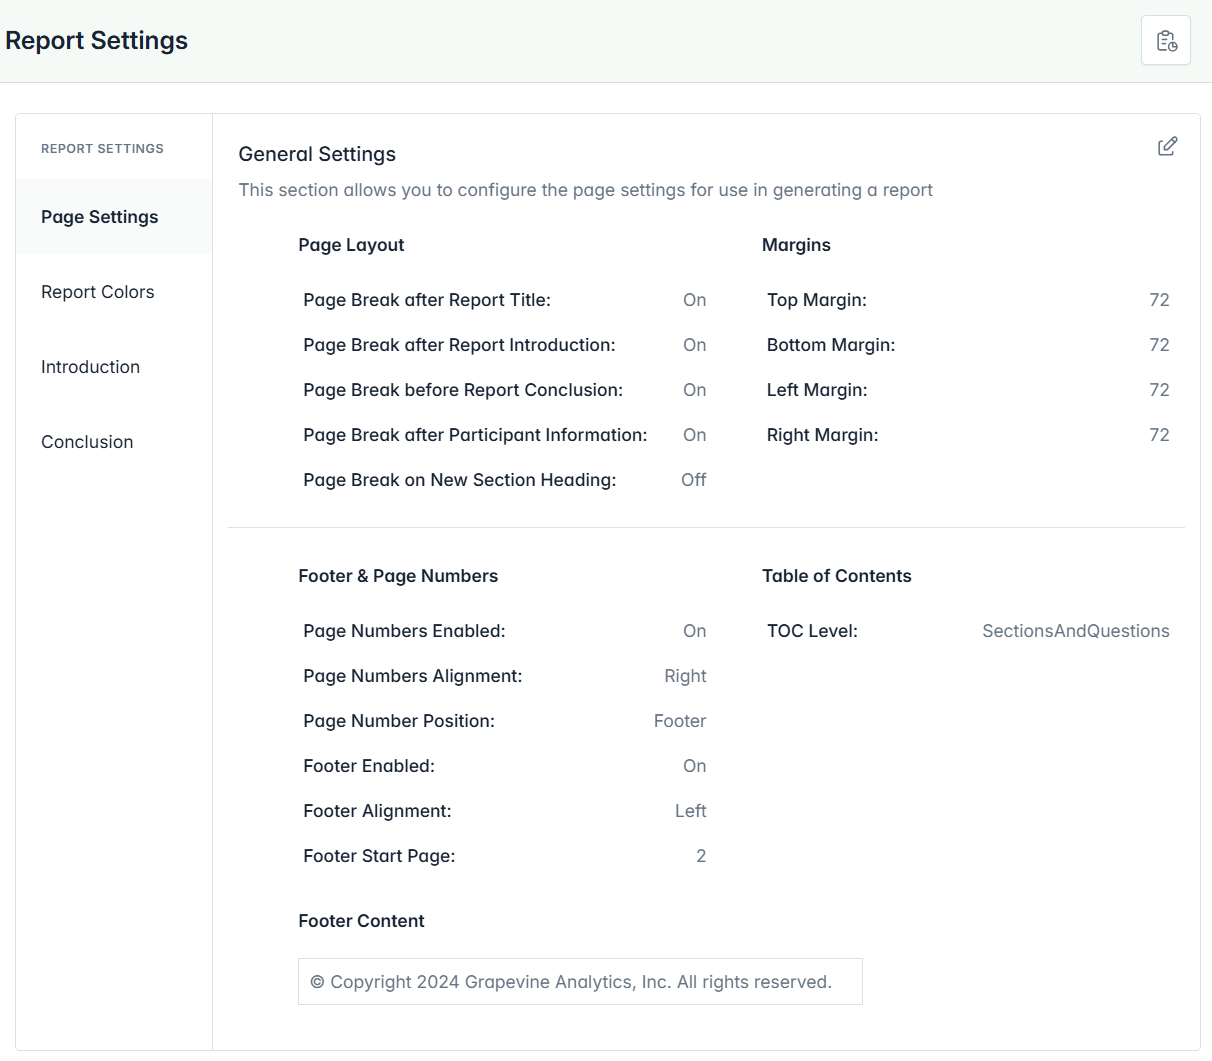Click the On value for Page Break before Report Conclusion

[x=694, y=390]
